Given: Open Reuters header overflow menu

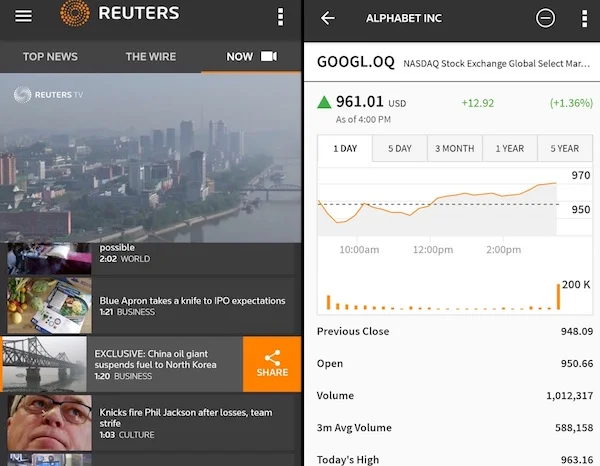Looking at the screenshot, I should (280, 17).
